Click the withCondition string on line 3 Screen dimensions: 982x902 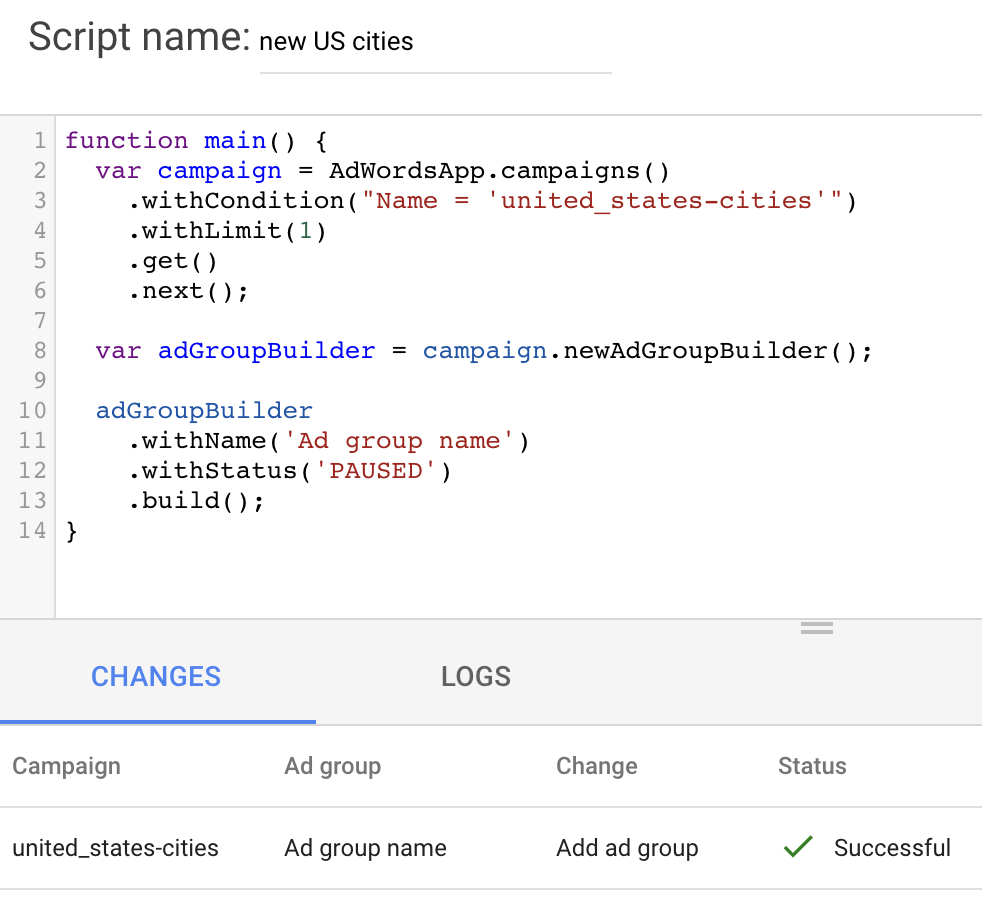(x=602, y=200)
